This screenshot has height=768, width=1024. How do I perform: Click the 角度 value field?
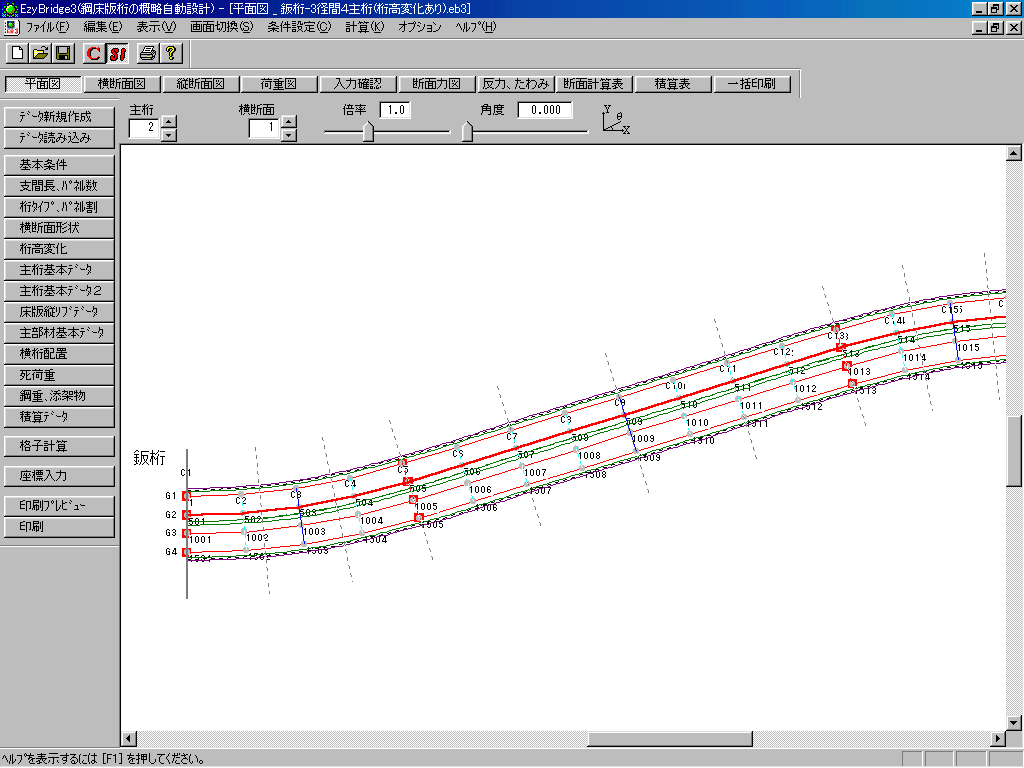pos(545,110)
